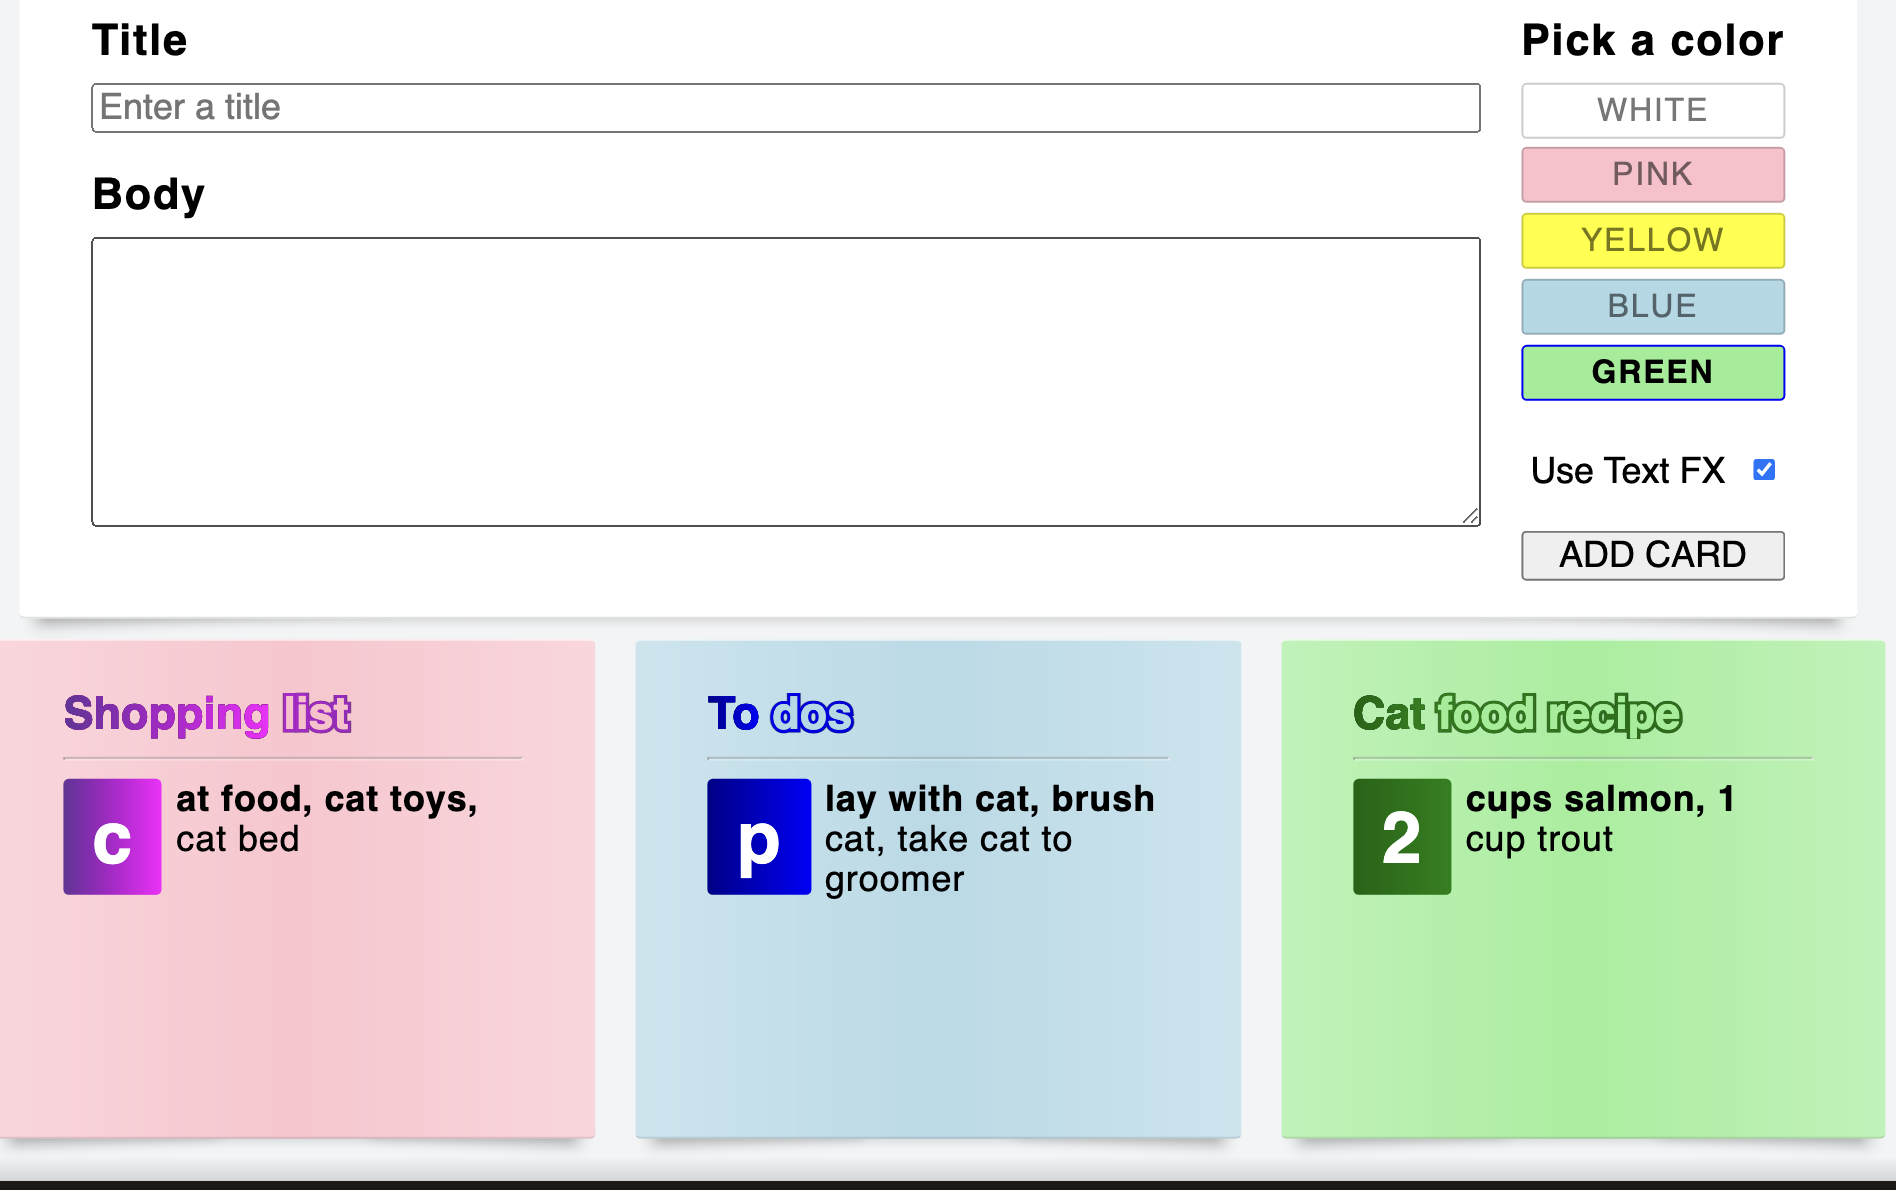Viewport: 1896px width, 1190px height.
Task: Click the To dos card heading
Action: click(780, 714)
